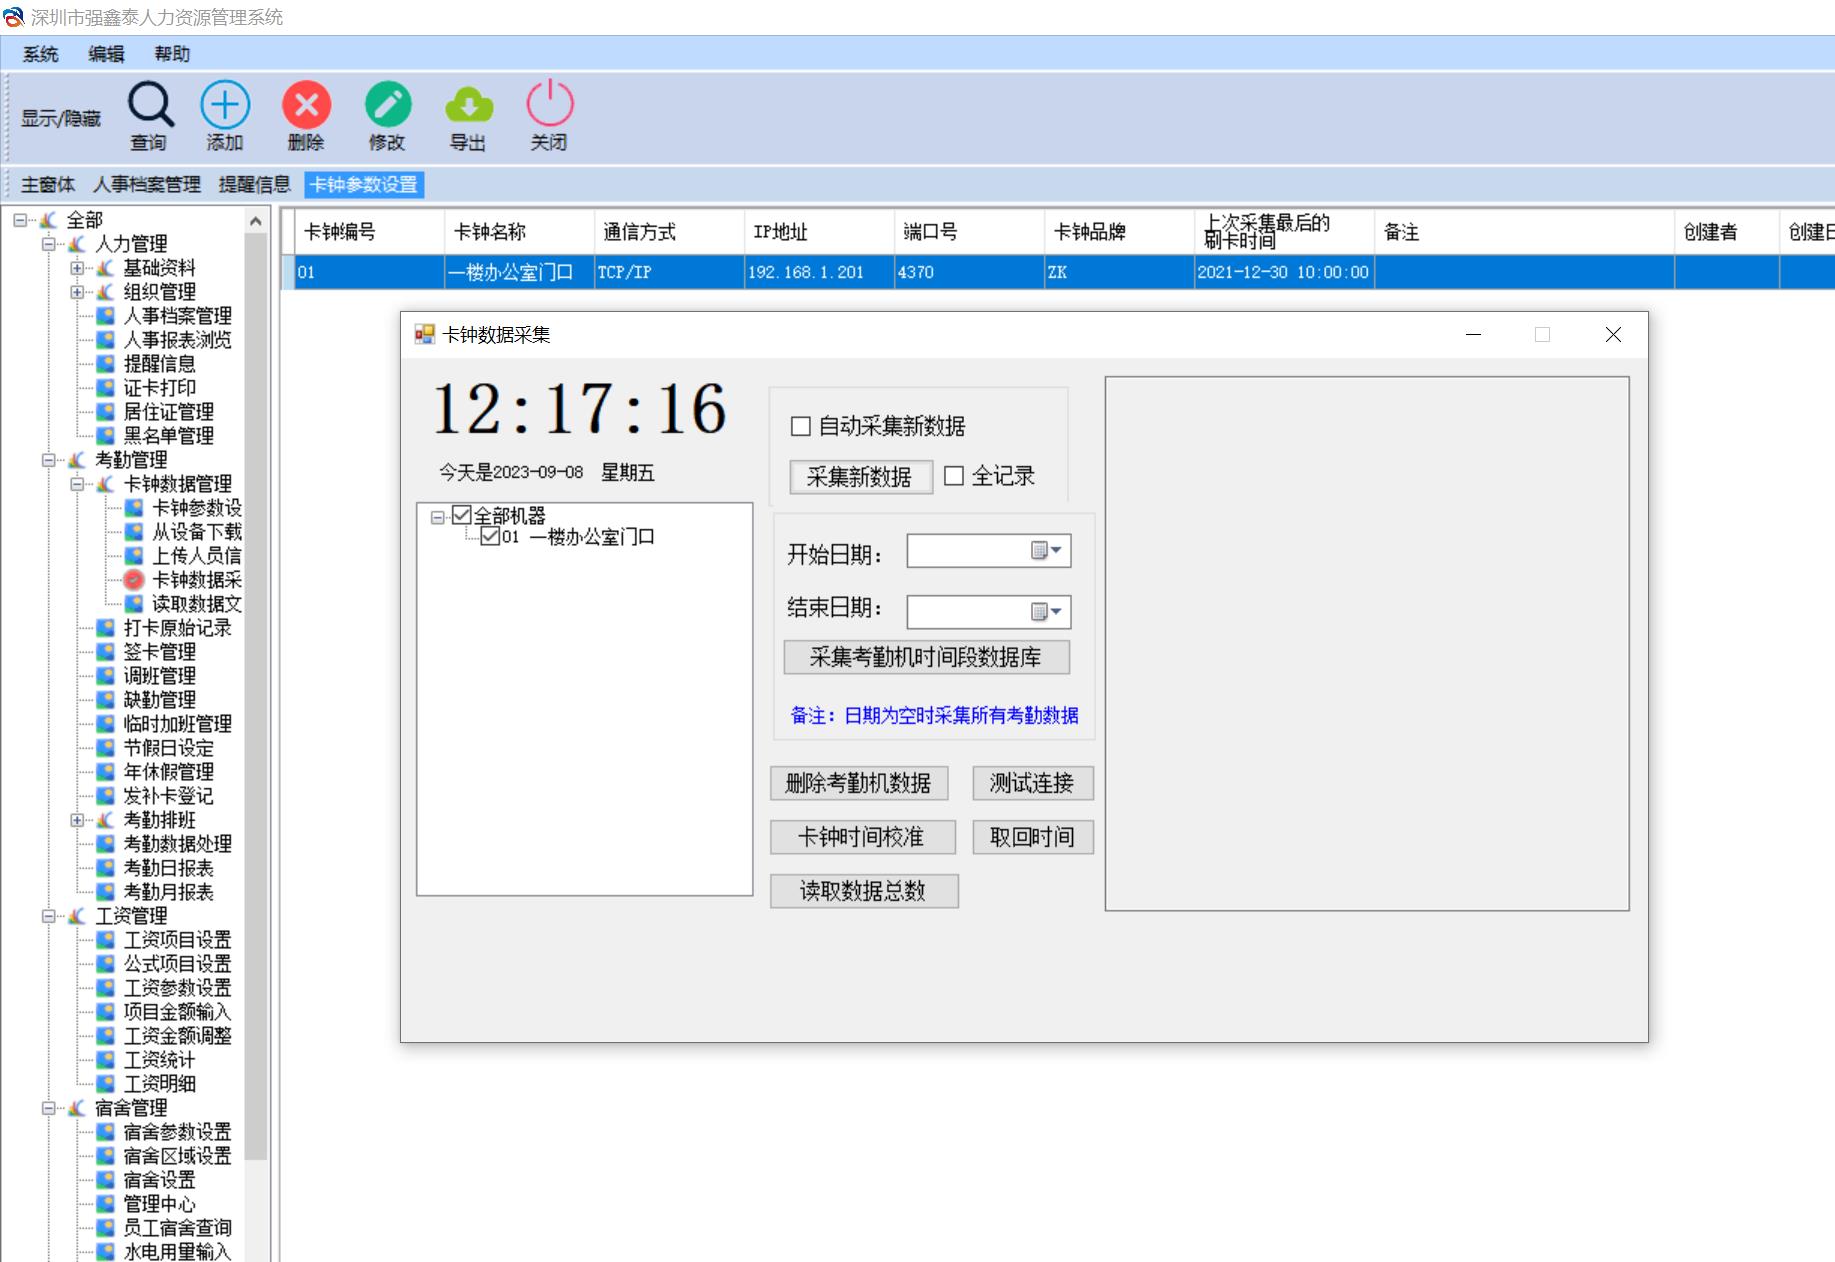Image resolution: width=1835 pixels, height=1262 pixels.
Task: Click the icon beside 黑名单管理
Action: click(105, 436)
